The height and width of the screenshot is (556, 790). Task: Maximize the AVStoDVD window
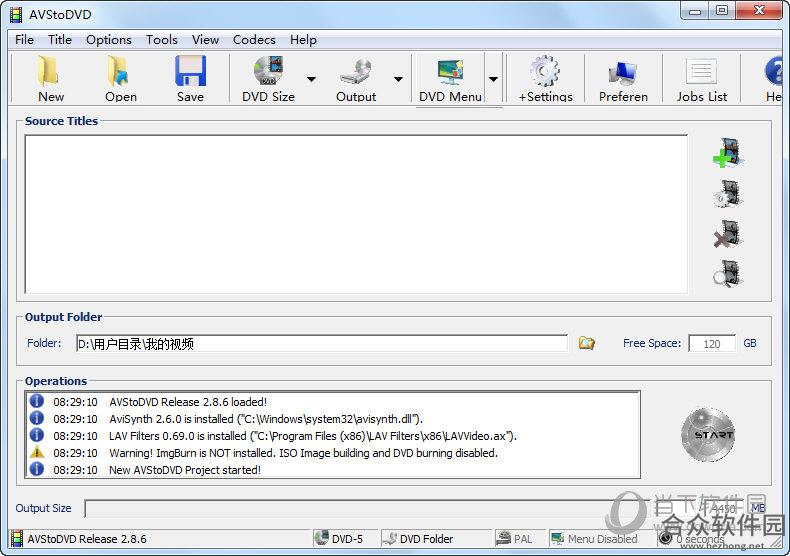(x=722, y=11)
